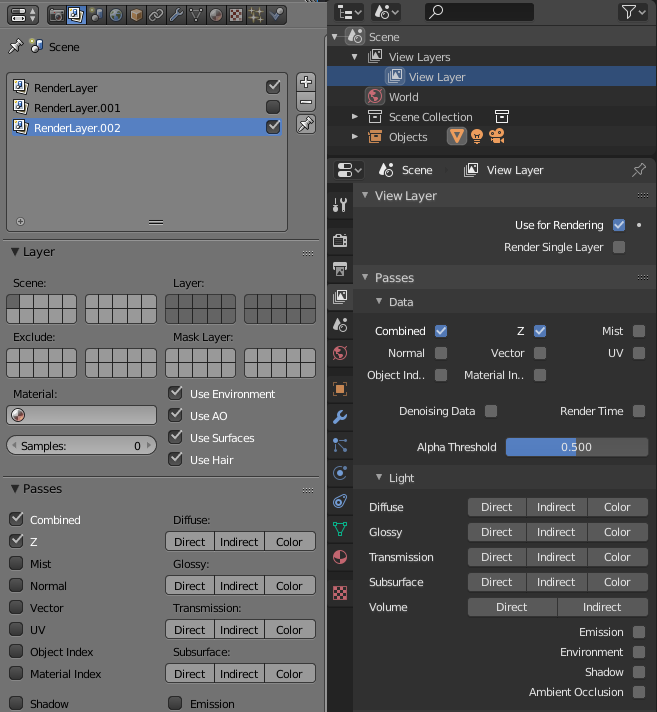Uncheck Use Environment
Image resolution: width=657 pixels, height=712 pixels.
coord(175,393)
